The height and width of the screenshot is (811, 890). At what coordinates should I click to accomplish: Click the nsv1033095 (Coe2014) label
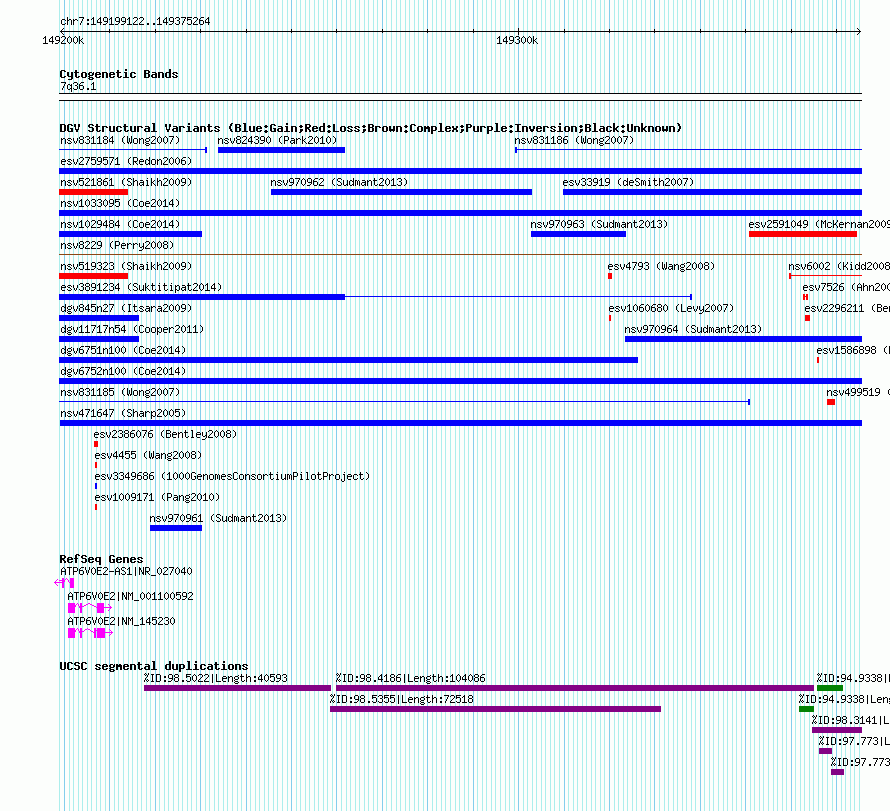120,203
